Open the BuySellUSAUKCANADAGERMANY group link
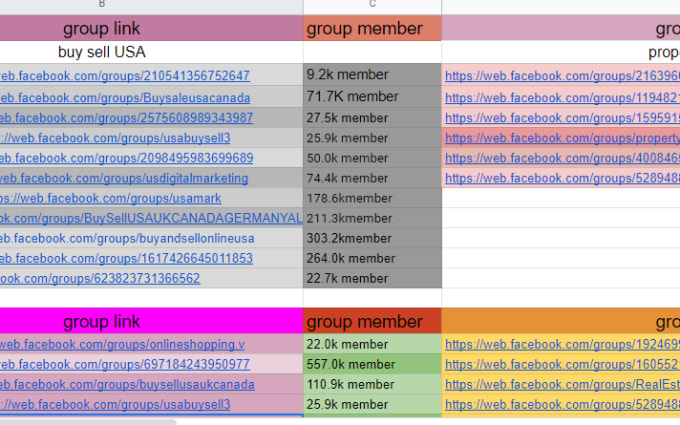 click(151, 218)
